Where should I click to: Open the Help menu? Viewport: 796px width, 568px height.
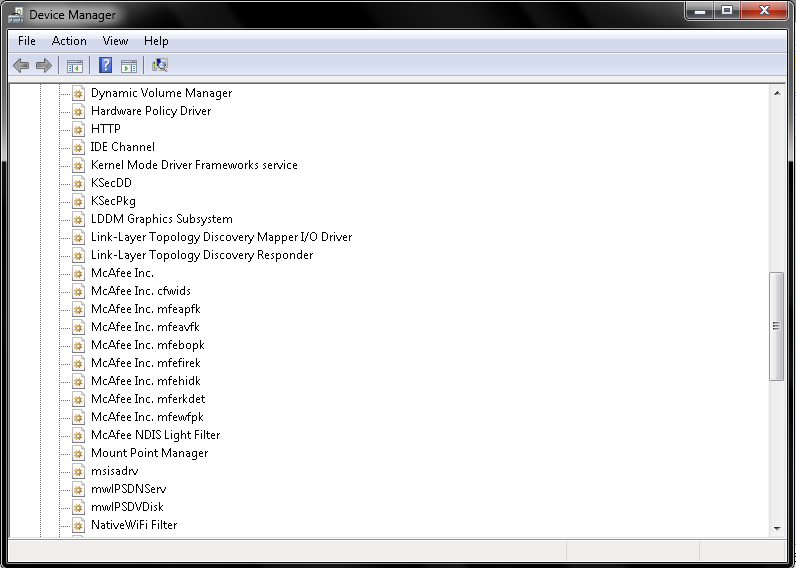click(156, 41)
